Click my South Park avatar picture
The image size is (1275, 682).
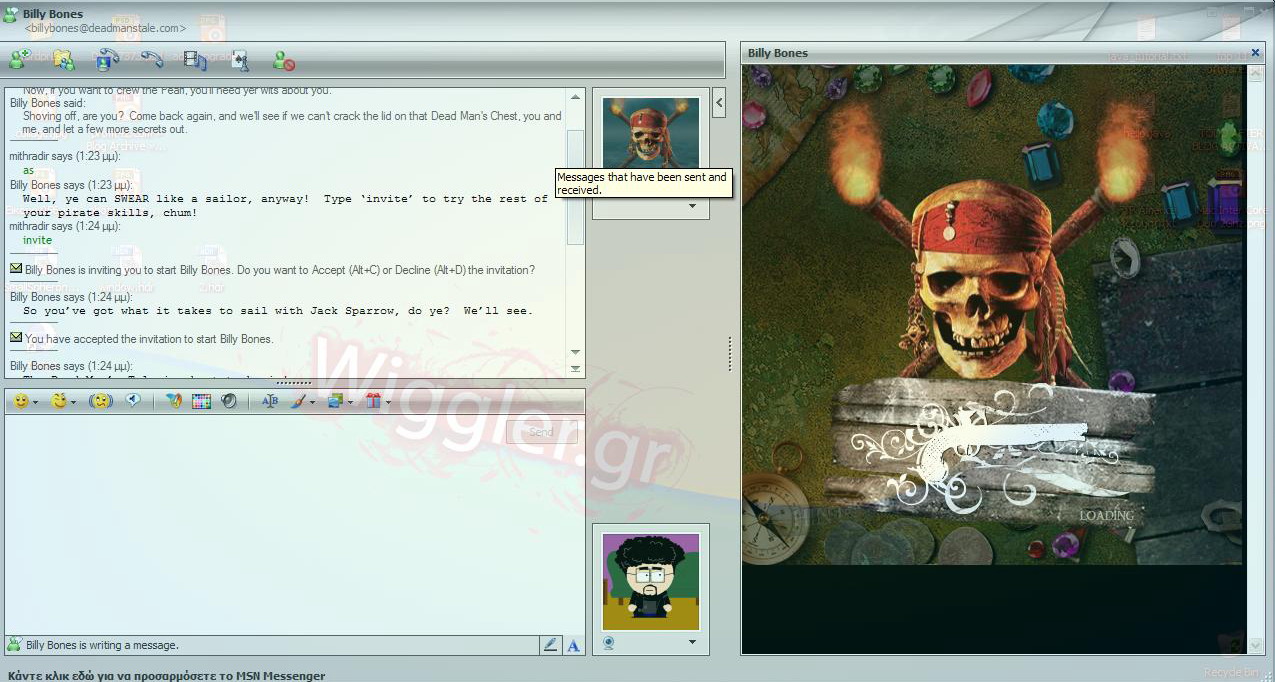[x=651, y=582]
